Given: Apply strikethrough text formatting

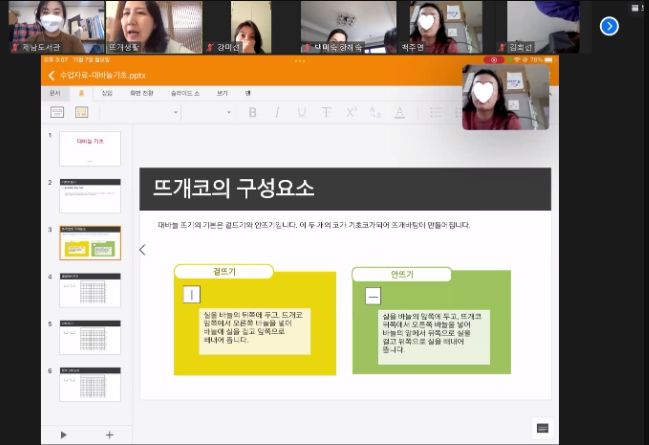Looking at the screenshot, I should 326,112.
